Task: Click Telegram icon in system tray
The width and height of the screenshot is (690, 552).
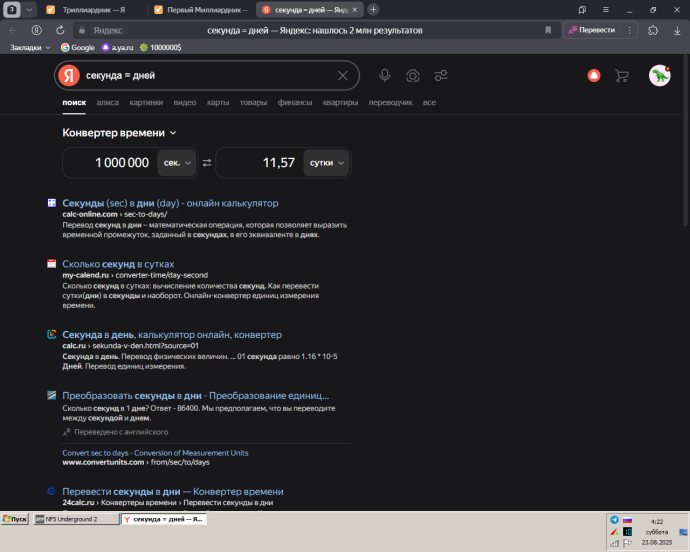Action: tap(614, 520)
